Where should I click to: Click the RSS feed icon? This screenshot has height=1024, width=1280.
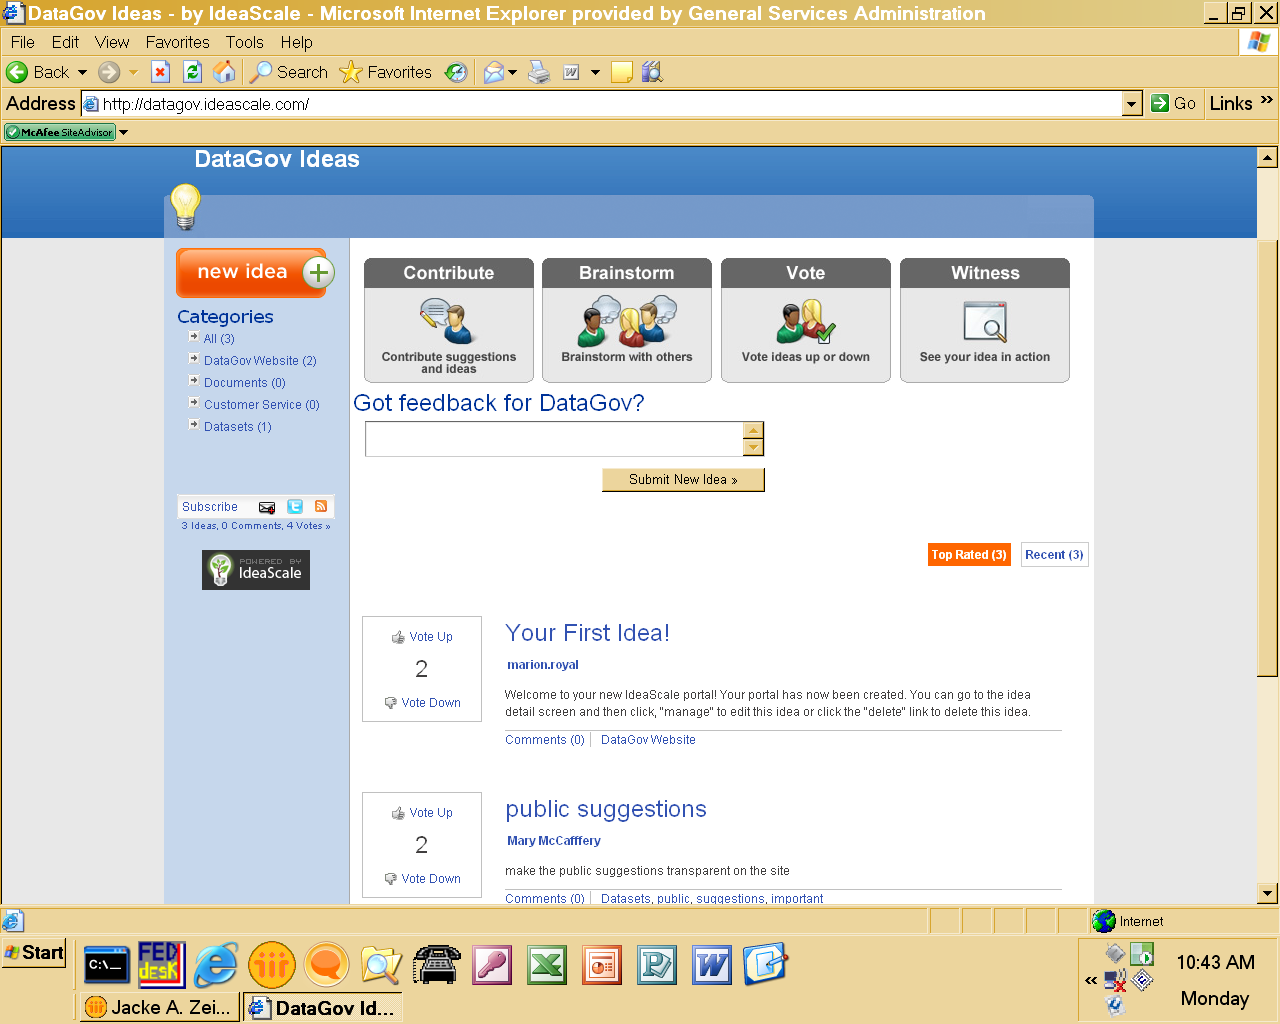(x=321, y=507)
